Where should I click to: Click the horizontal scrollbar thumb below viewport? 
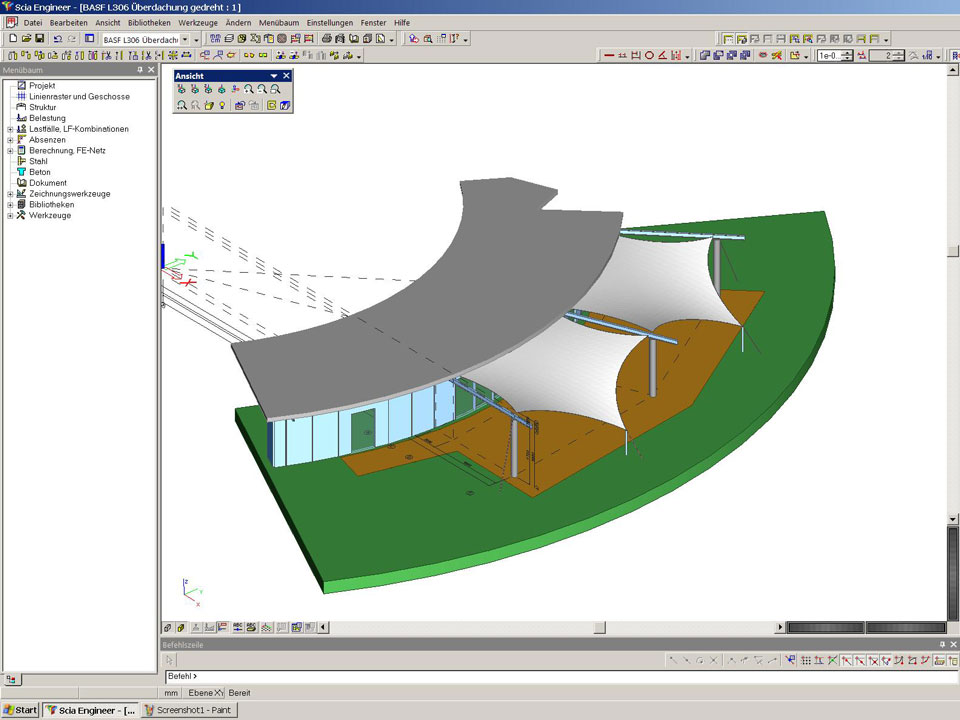tap(599, 628)
